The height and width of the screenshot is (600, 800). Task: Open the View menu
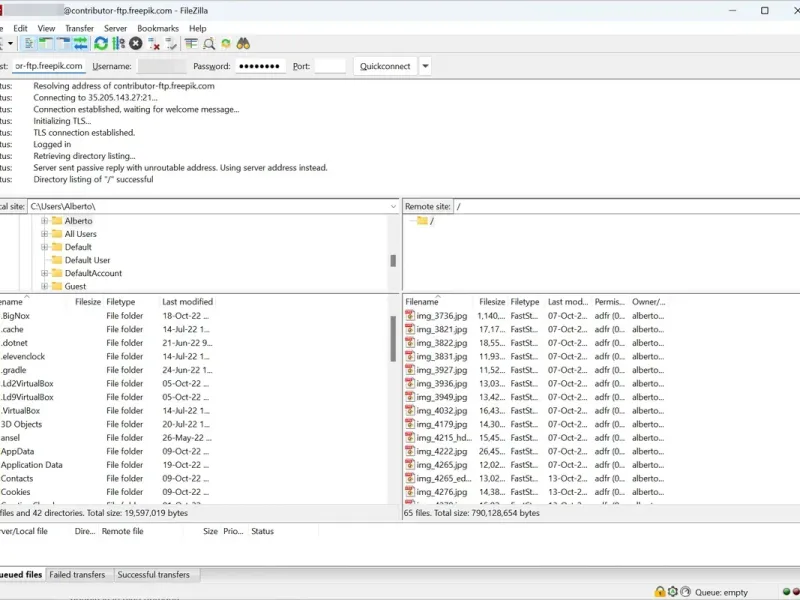tap(46, 29)
